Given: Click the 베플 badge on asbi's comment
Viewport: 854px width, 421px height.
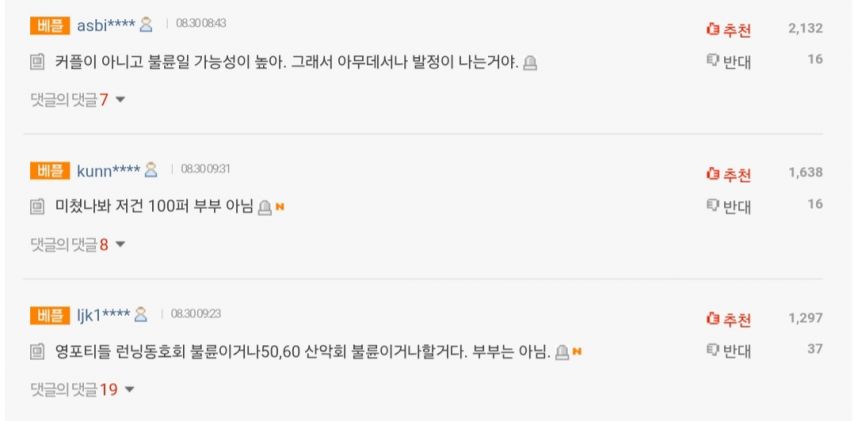Looking at the screenshot, I should click(49, 24).
